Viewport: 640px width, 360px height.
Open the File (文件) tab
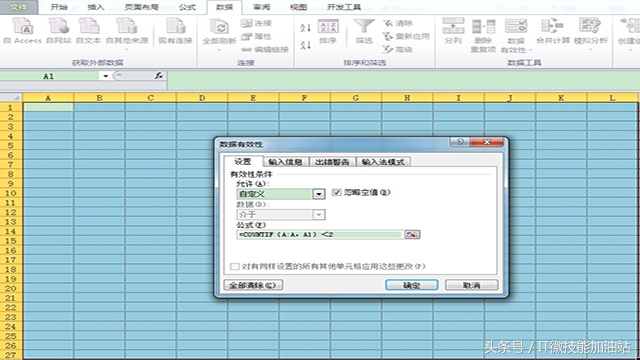[x=19, y=7]
